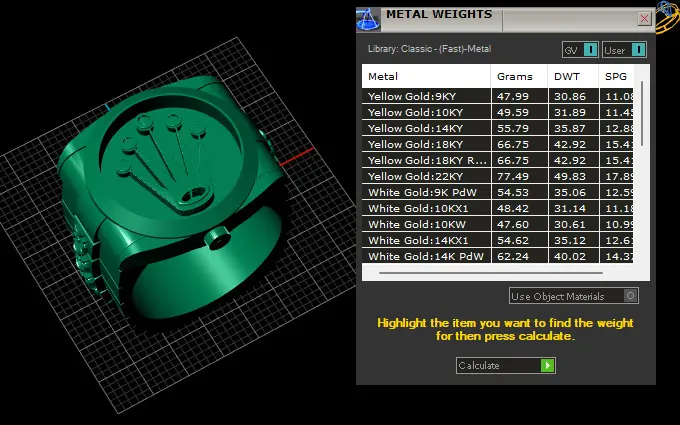Click the 47.99 grams value
This screenshot has height=425, width=680.
[x=513, y=96]
